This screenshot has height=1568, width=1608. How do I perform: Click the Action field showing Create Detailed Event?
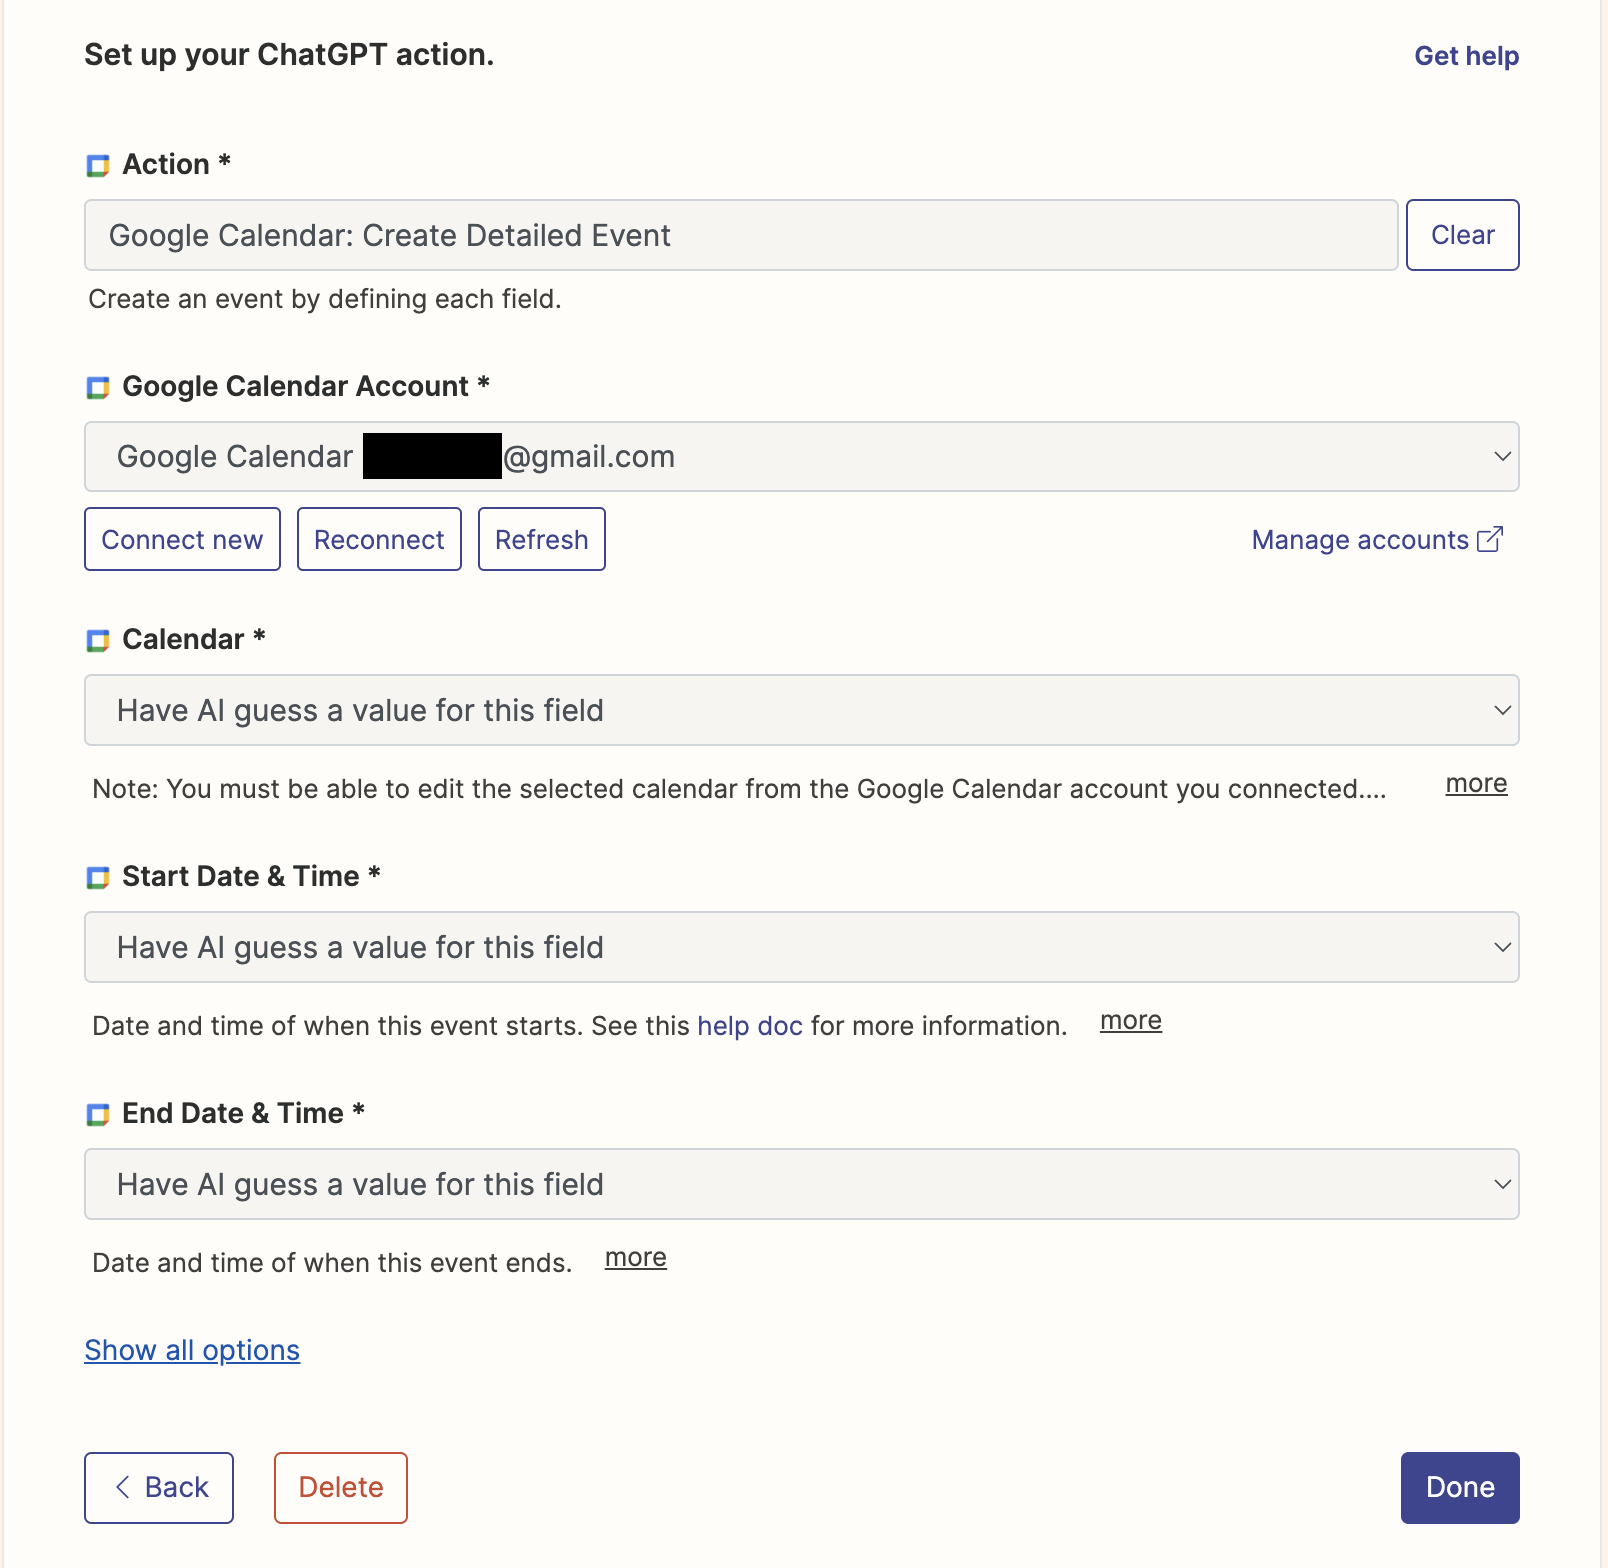point(740,235)
